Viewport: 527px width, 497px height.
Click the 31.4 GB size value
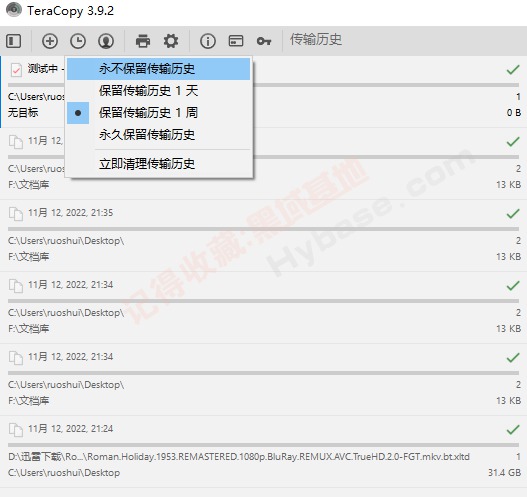504,473
